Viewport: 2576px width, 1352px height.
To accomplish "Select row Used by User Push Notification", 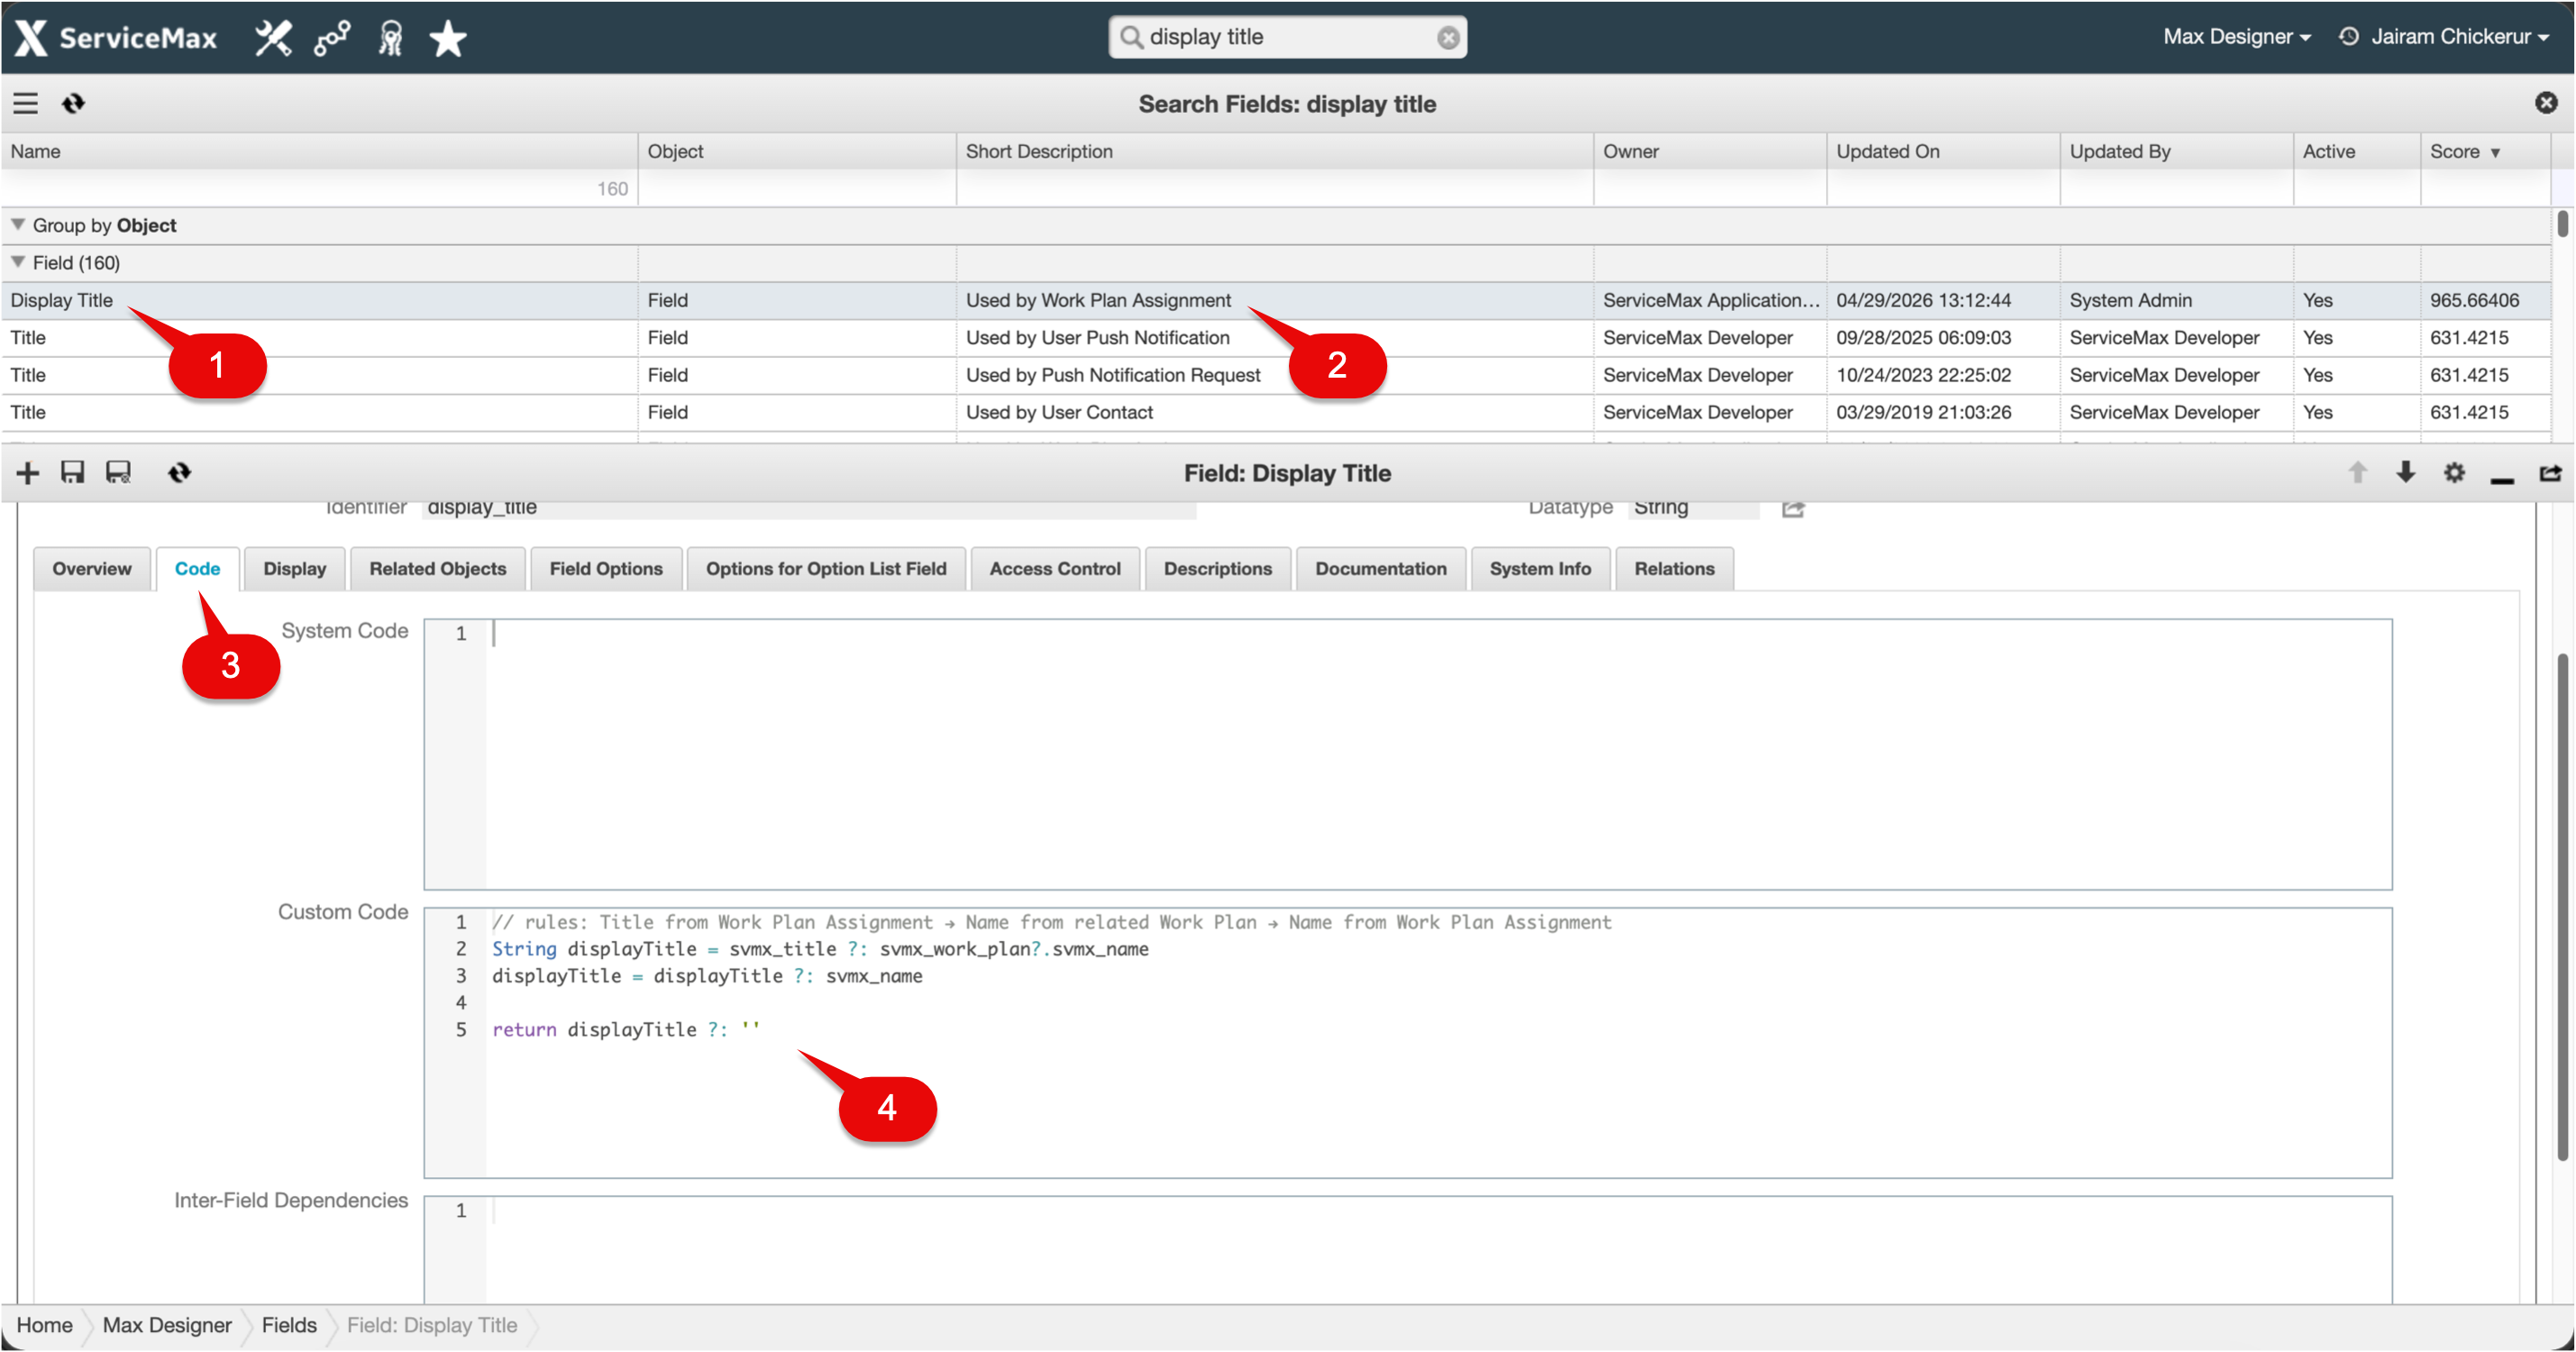I will (1276, 338).
